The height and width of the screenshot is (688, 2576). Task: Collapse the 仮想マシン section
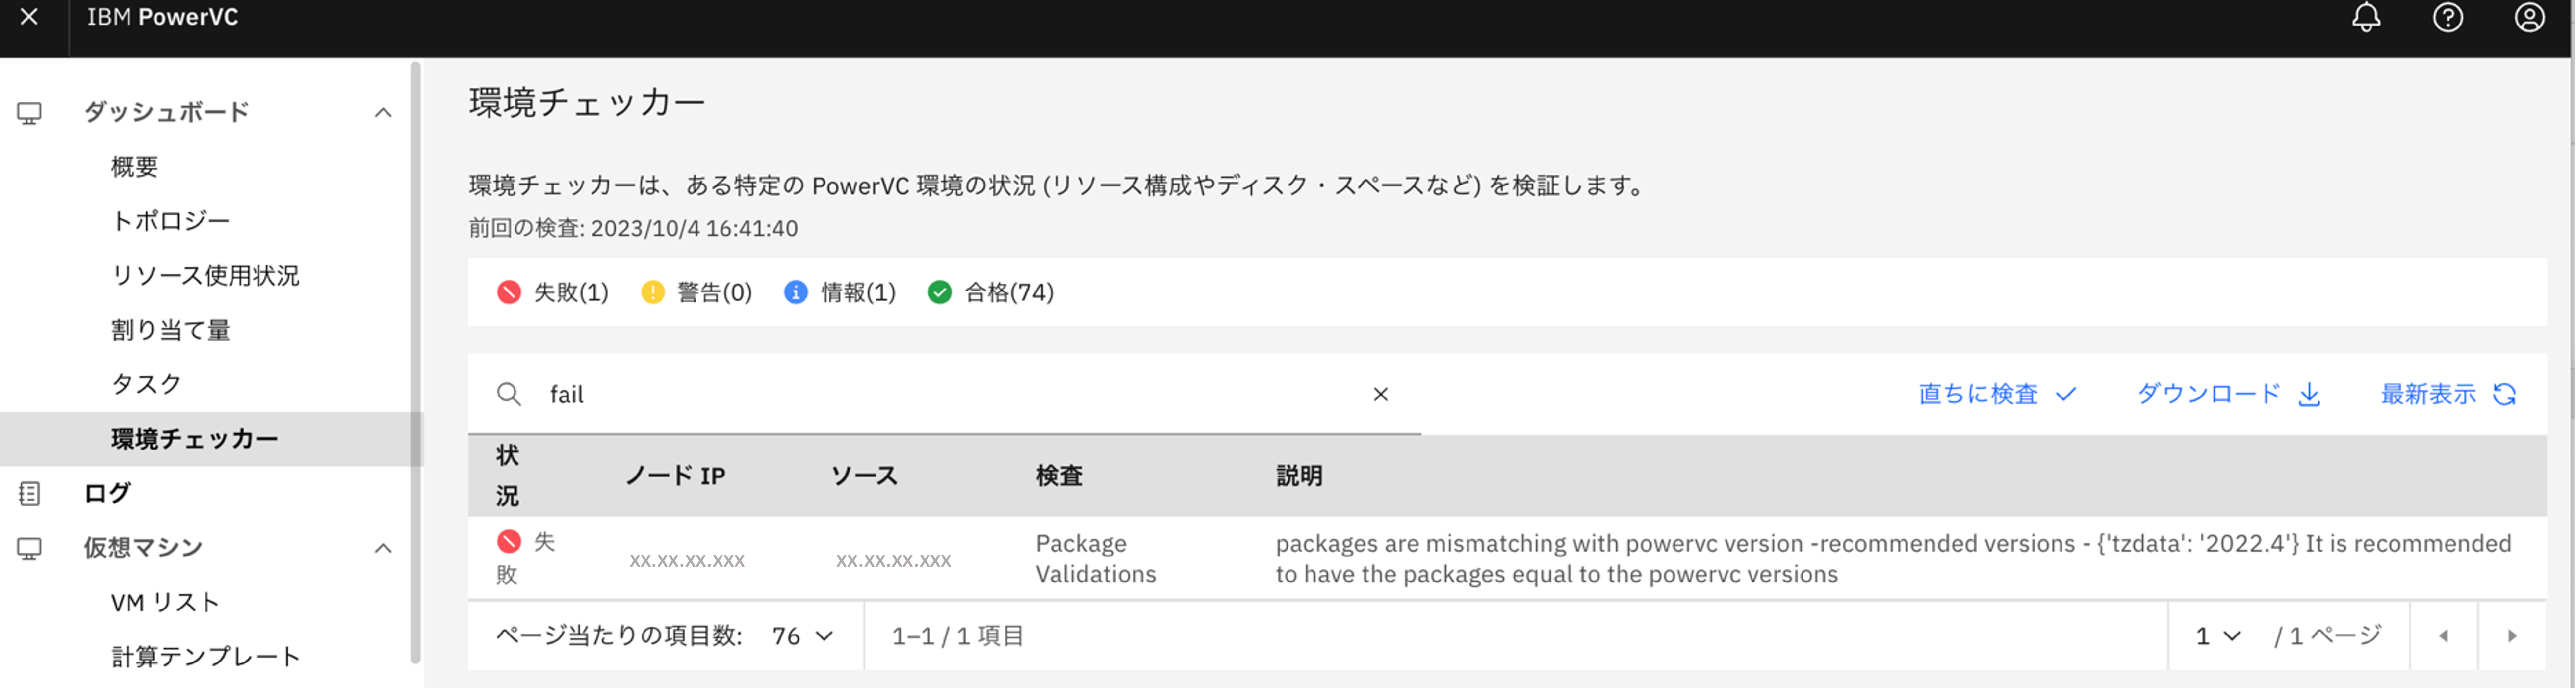383,548
